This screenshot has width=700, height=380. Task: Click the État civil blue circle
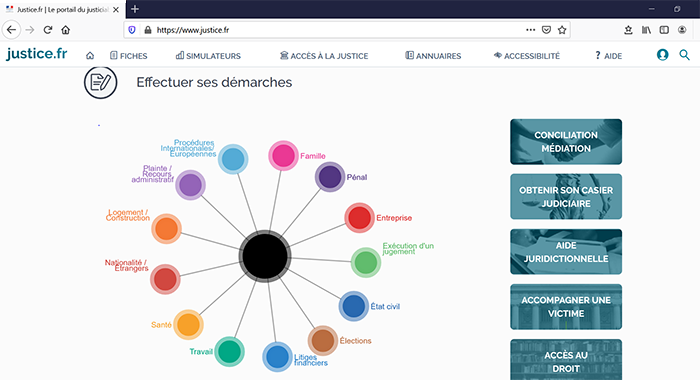pyautogui.click(x=354, y=306)
